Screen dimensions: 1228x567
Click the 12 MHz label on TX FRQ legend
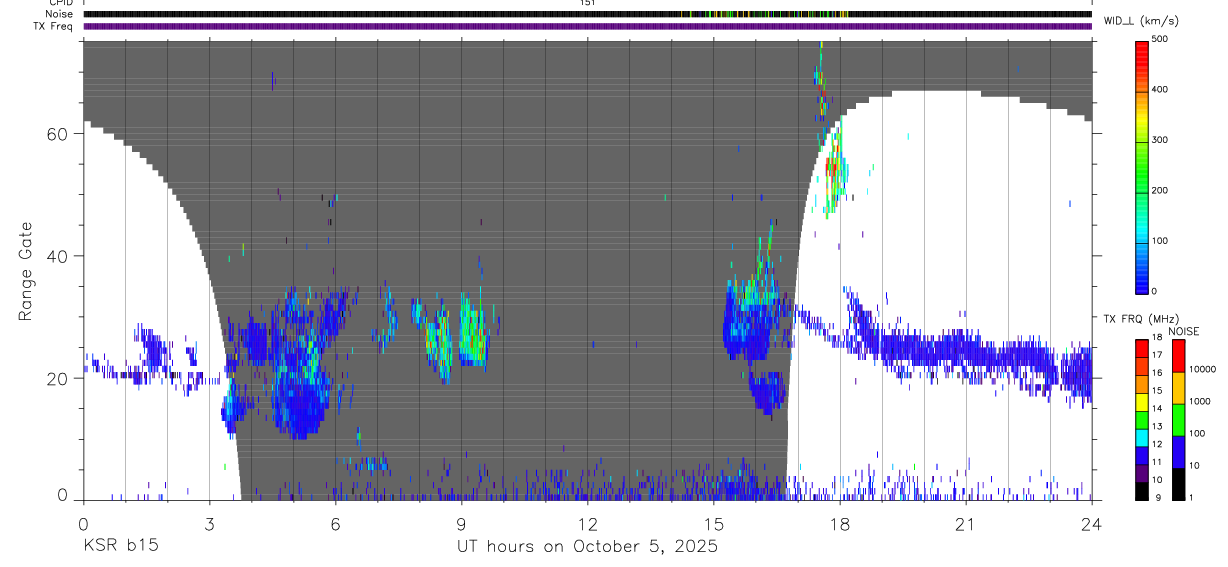coord(1157,444)
